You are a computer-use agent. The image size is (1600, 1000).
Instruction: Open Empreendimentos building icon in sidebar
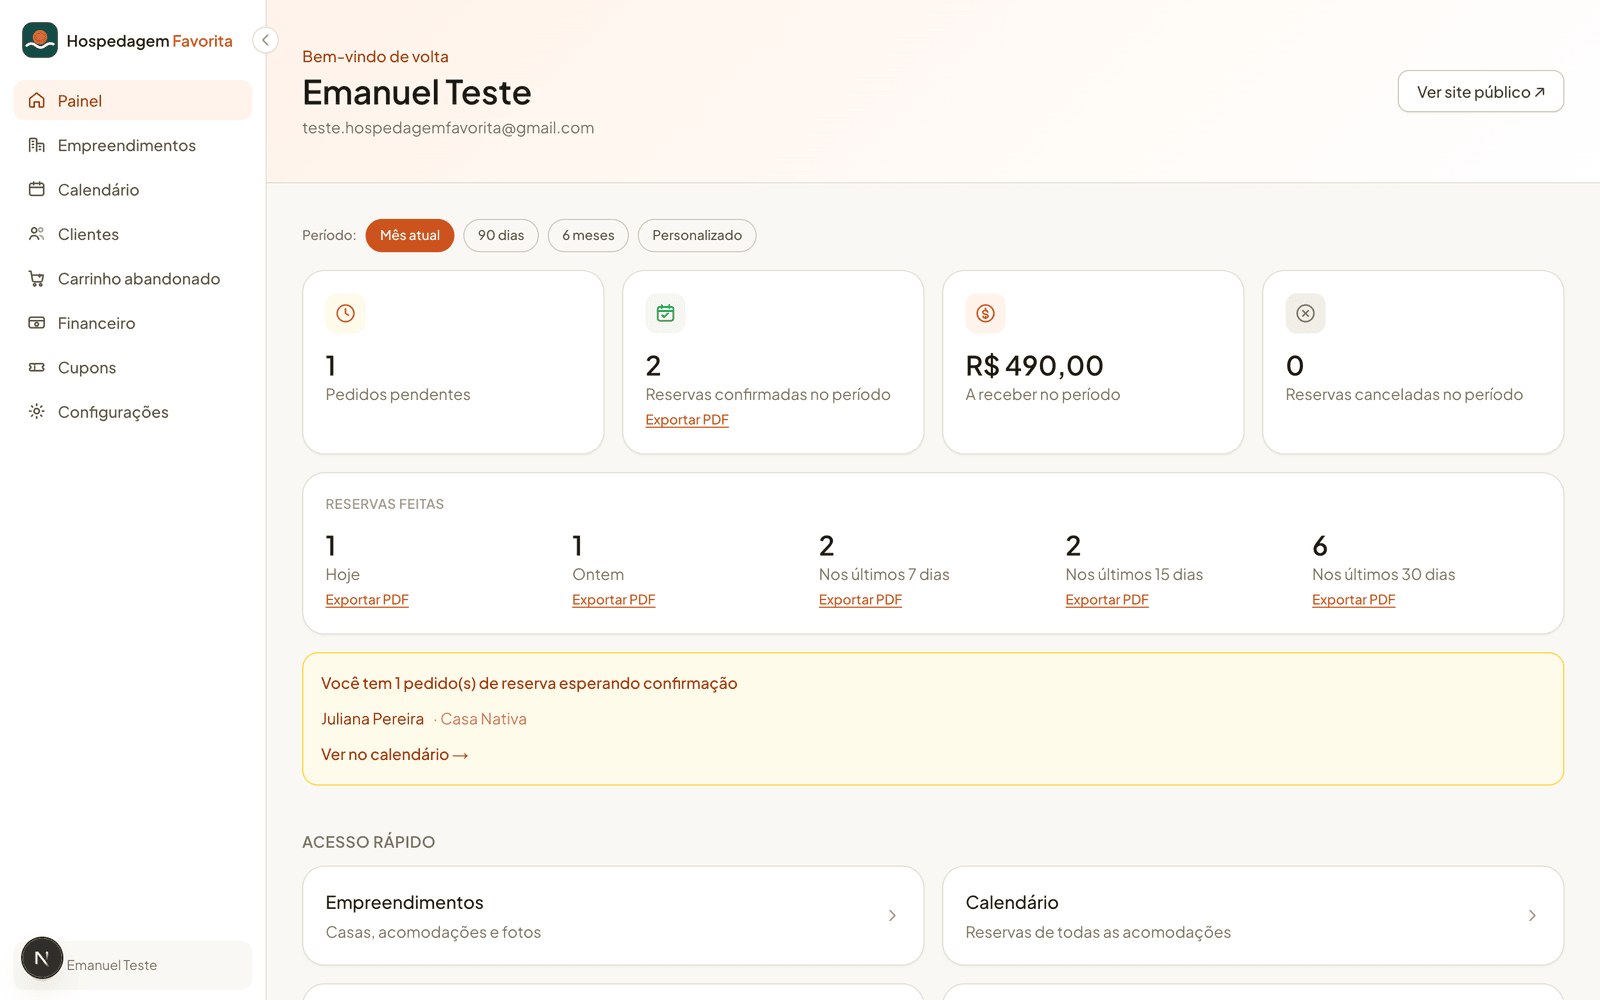(37, 145)
